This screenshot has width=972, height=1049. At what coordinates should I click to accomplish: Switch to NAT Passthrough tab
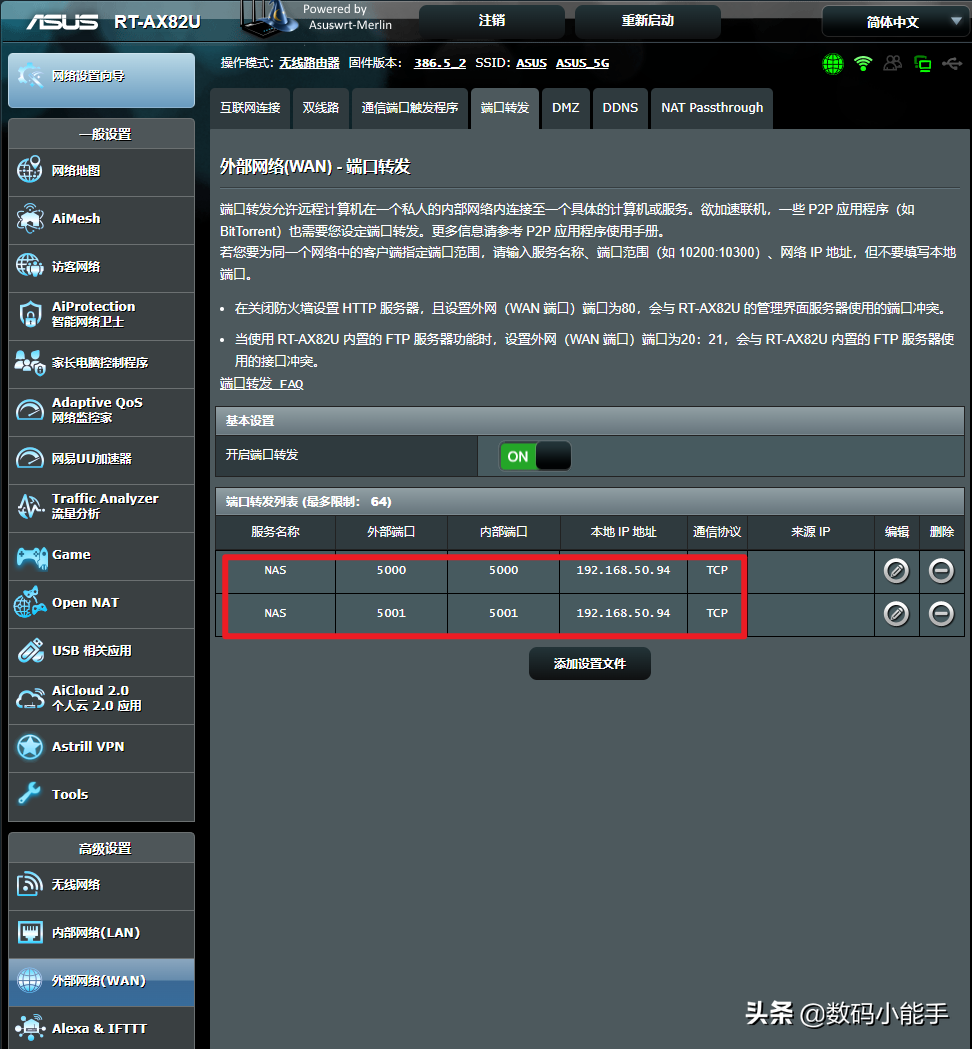point(712,108)
